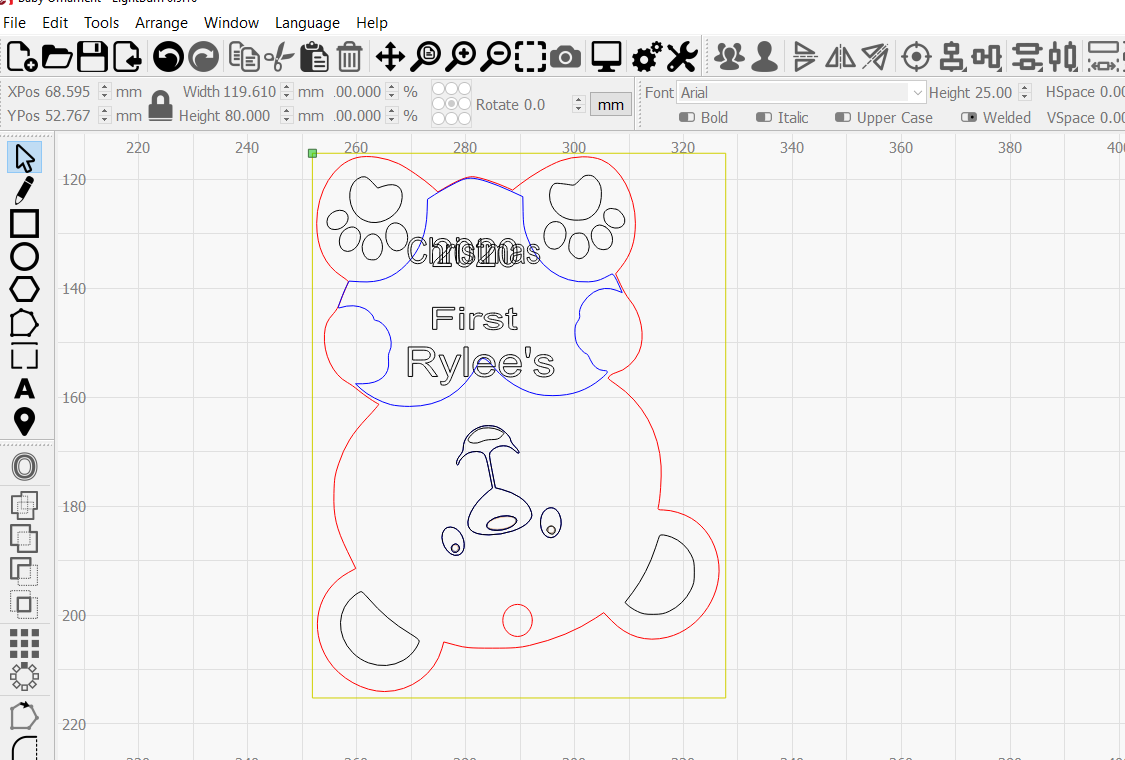1125x760 pixels.
Task: Create a new file
Action: pyautogui.click(x=22, y=57)
